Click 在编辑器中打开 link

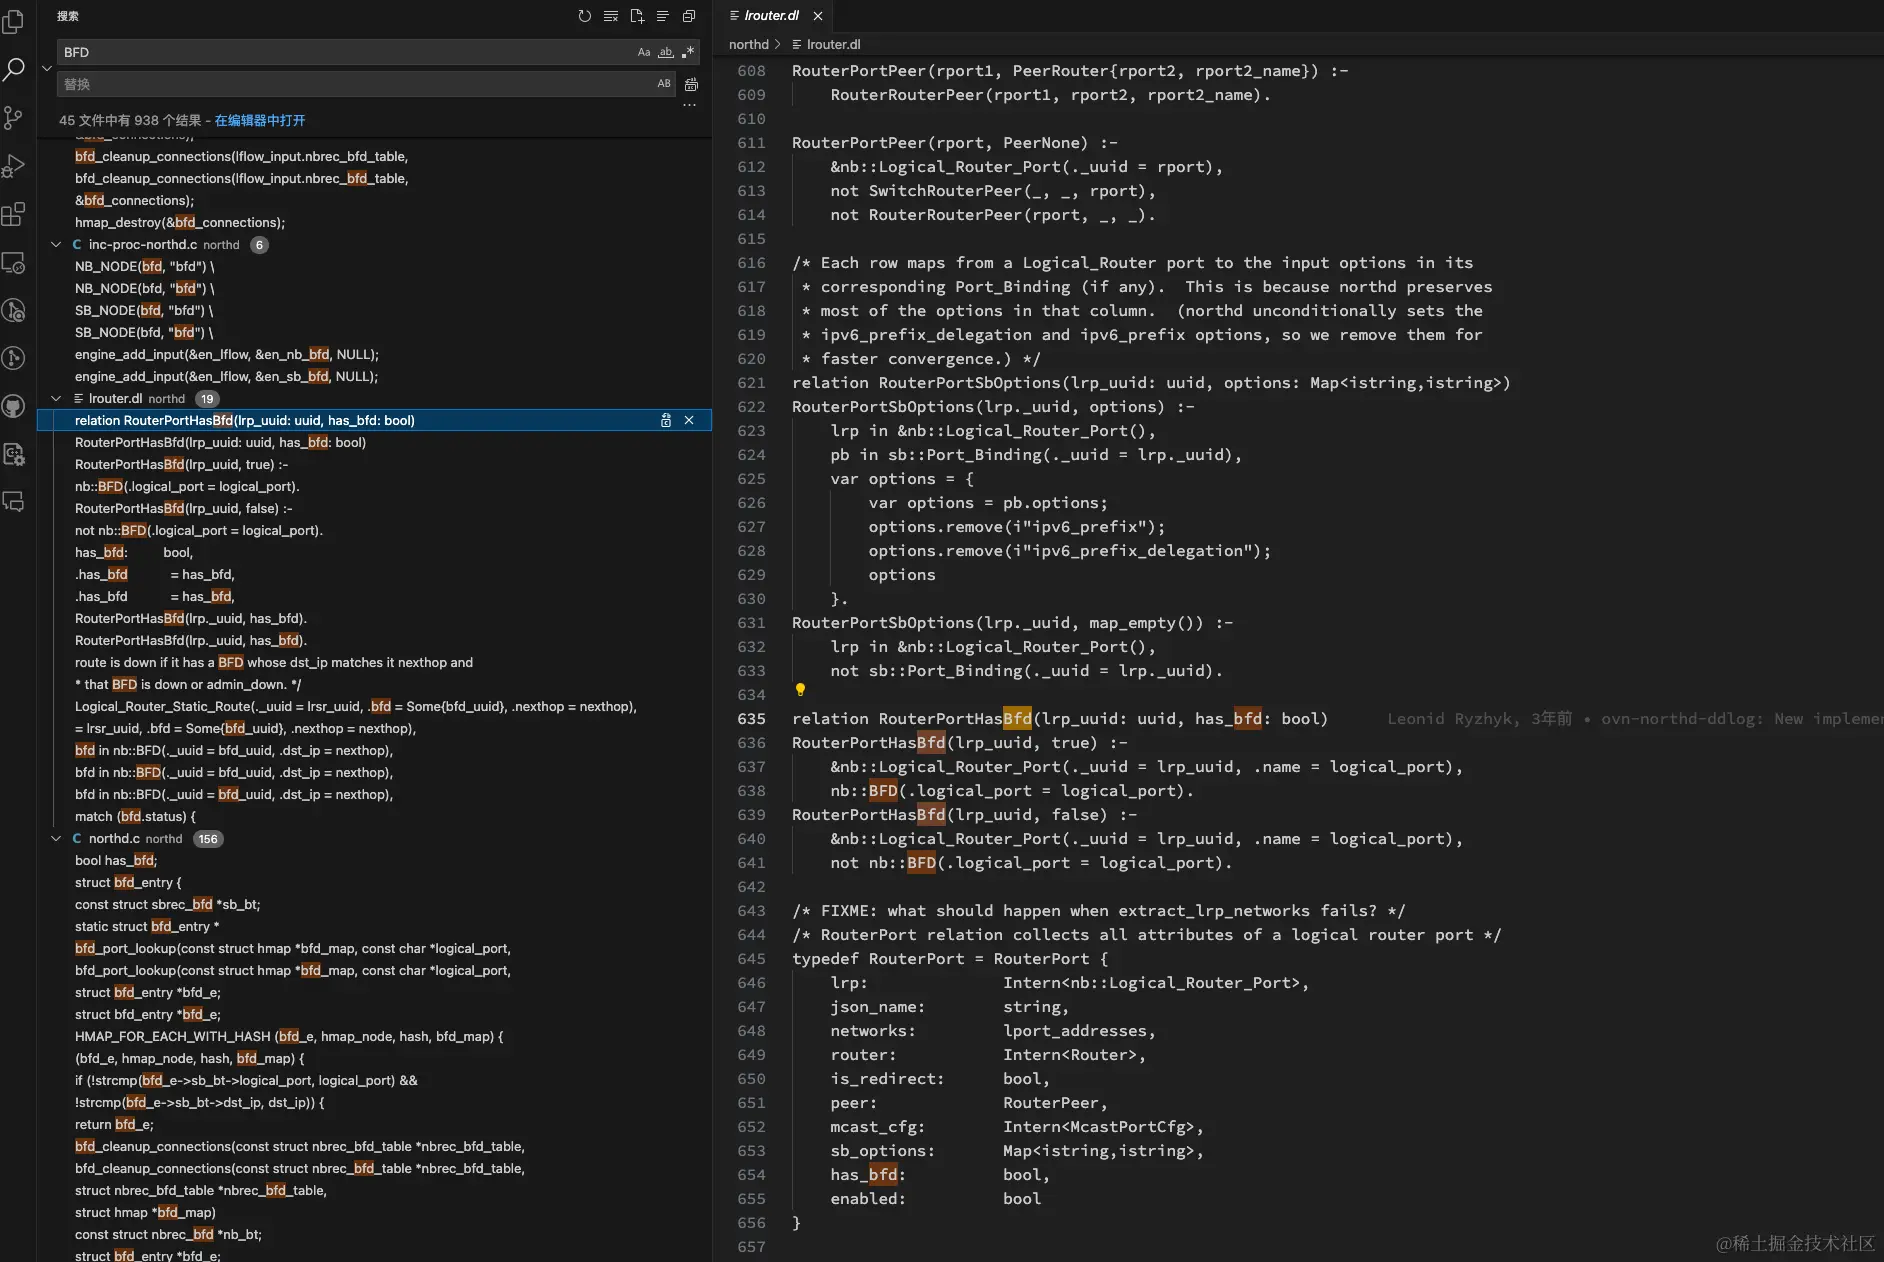[x=260, y=120]
